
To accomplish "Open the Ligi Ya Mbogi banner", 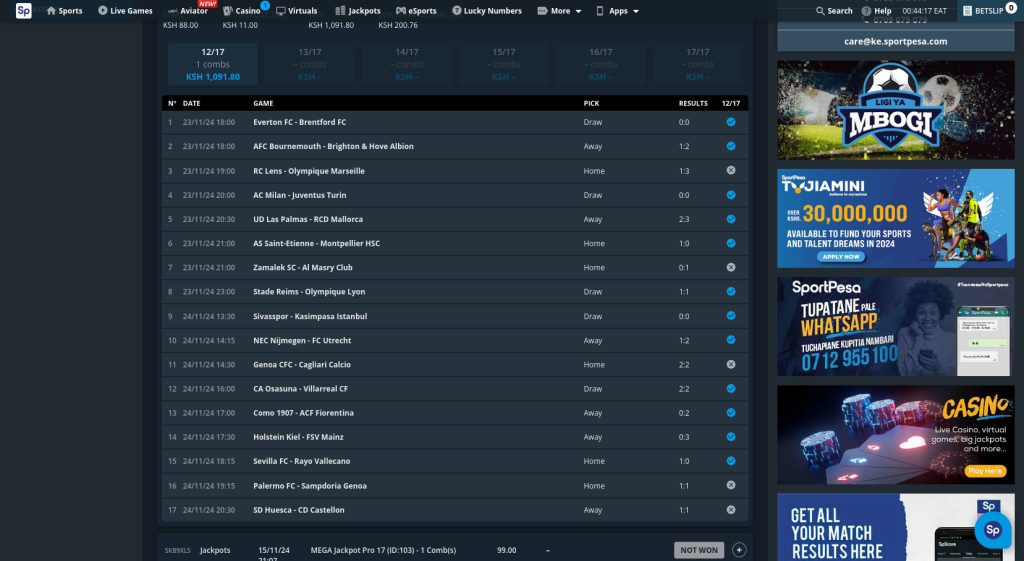I will pos(895,110).
